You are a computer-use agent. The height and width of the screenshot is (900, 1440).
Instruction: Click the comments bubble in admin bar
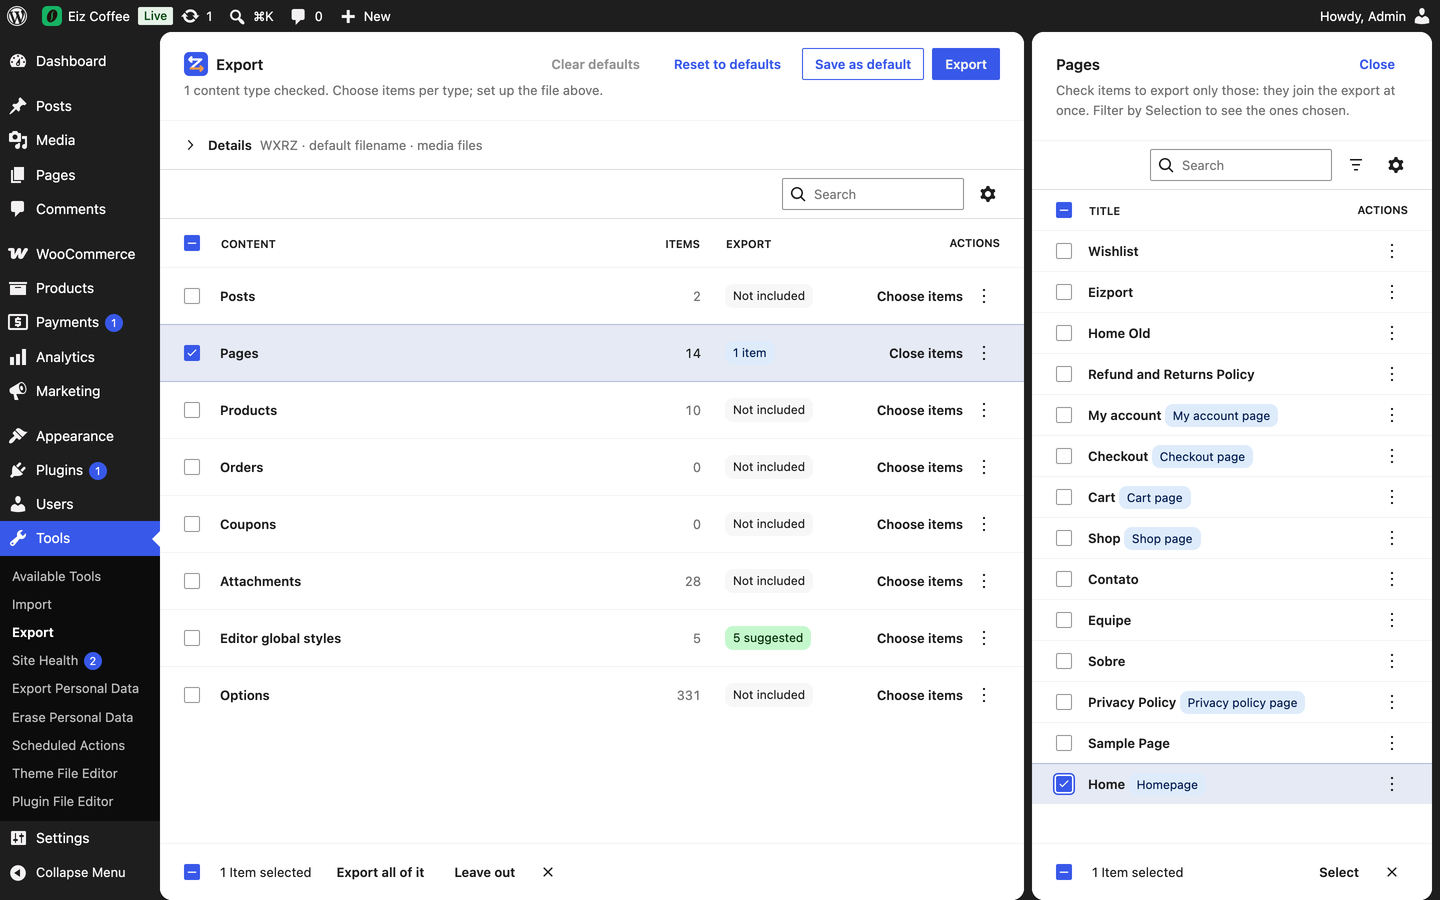coord(298,16)
